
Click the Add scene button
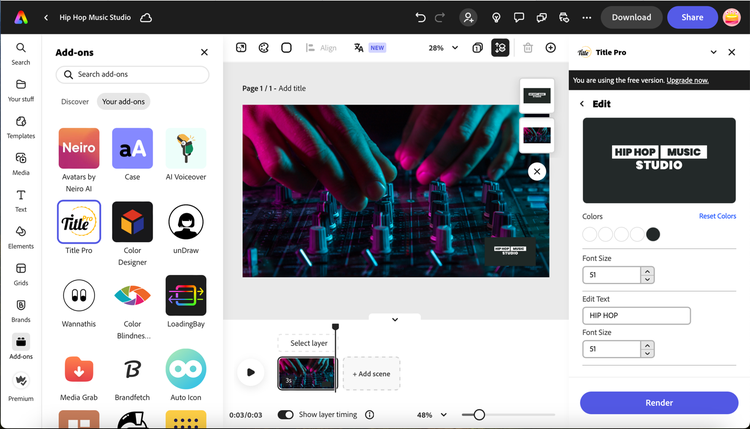coord(371,374)
